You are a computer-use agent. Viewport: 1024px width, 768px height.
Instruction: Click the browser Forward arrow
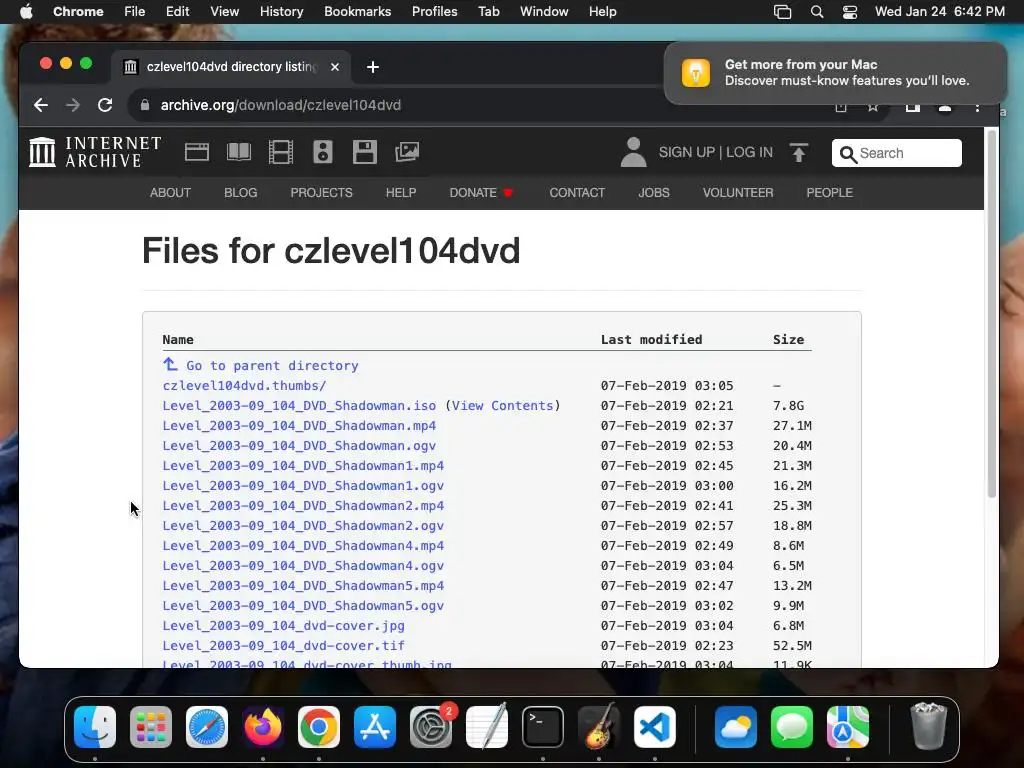[x=72, y=105]
